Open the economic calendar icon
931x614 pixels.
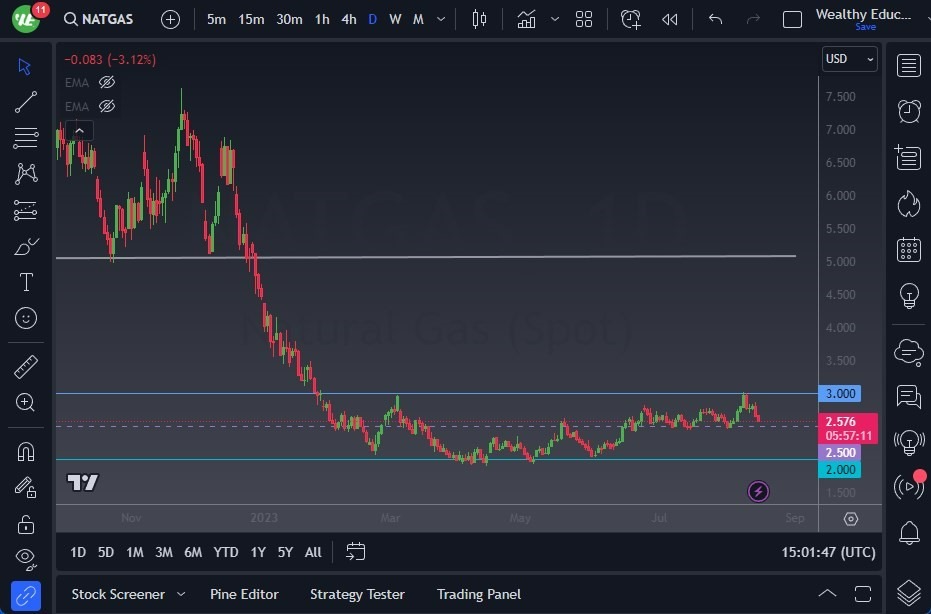(909, 249)
